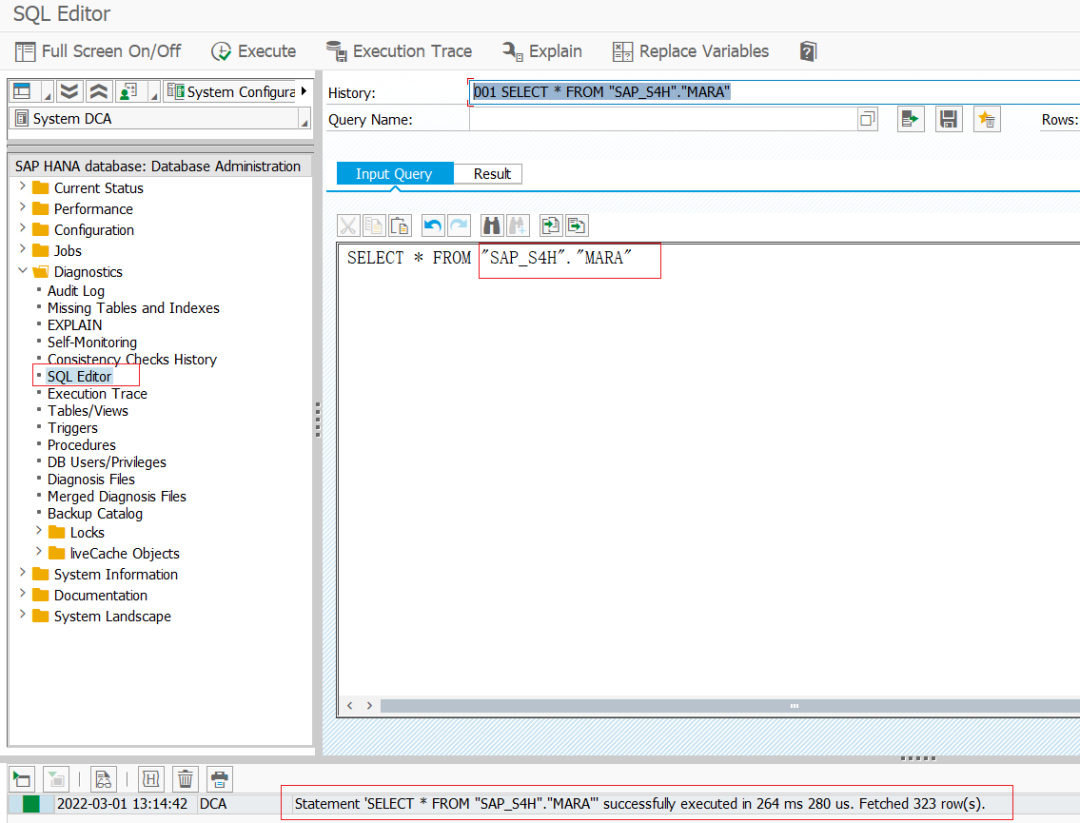
Task: Select the successful statement log message
Action: (x=640, y=804)
